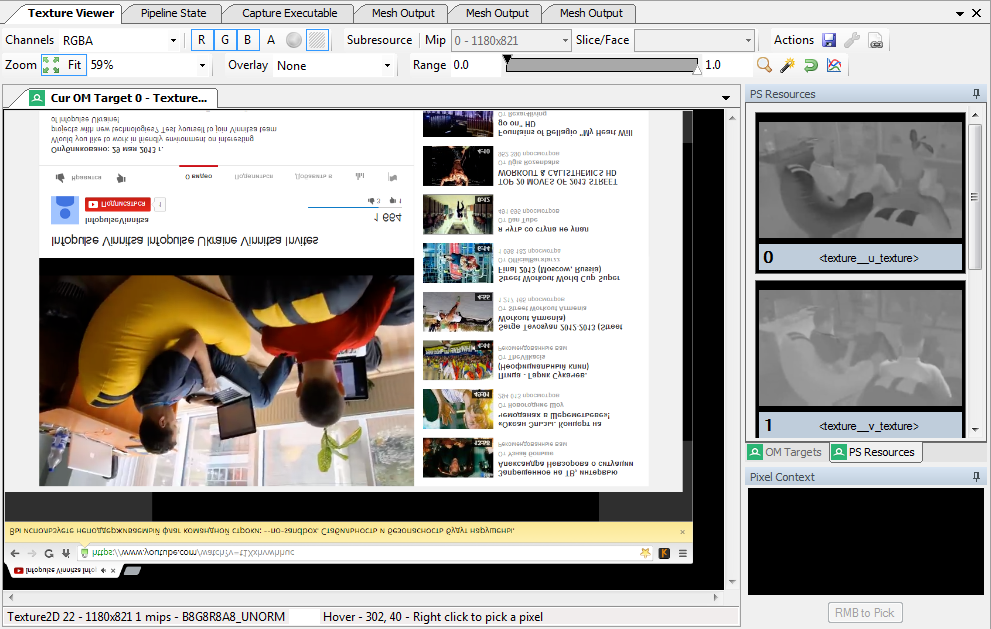
Task: Click the Pixel Context black preview area
Action: pos(866,541)
